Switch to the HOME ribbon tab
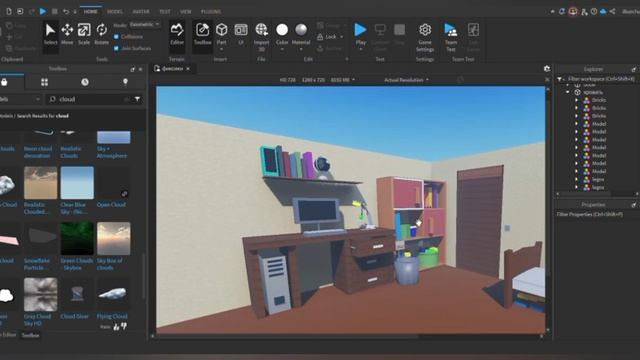Viewport: 640px width, 360px height. [91, 12]
